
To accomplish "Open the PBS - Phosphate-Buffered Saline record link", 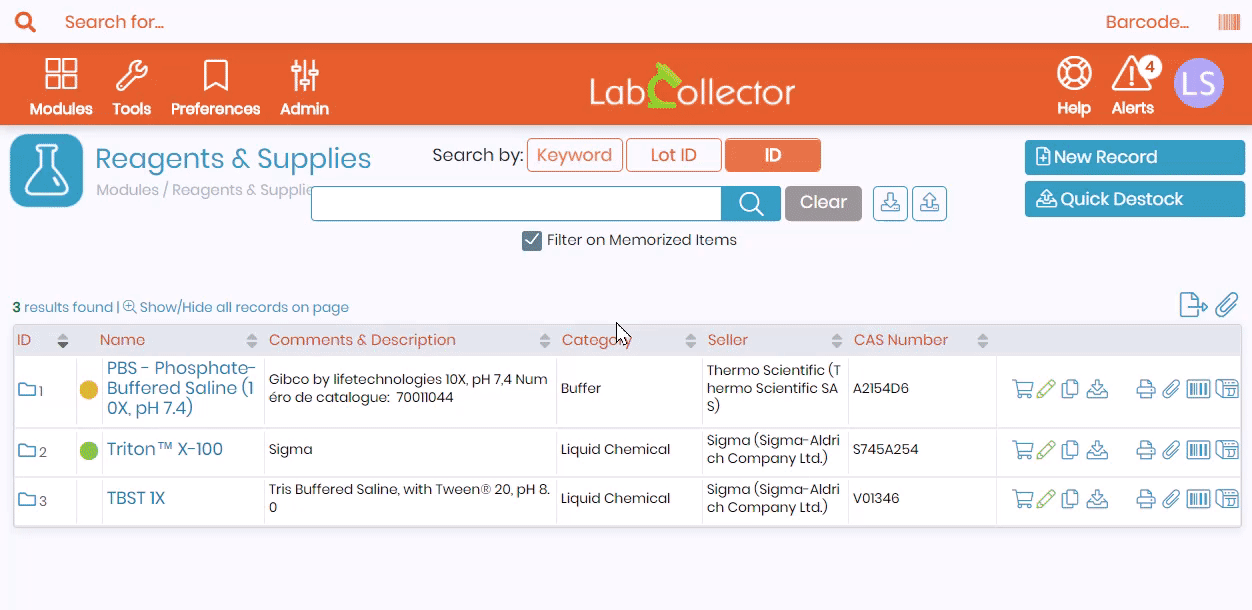I will [181, 388].
